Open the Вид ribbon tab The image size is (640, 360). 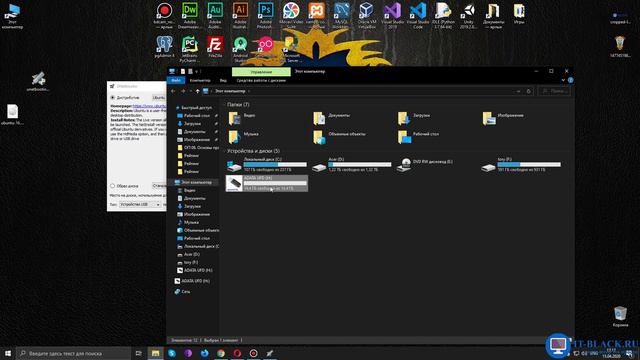click(223, 80)
